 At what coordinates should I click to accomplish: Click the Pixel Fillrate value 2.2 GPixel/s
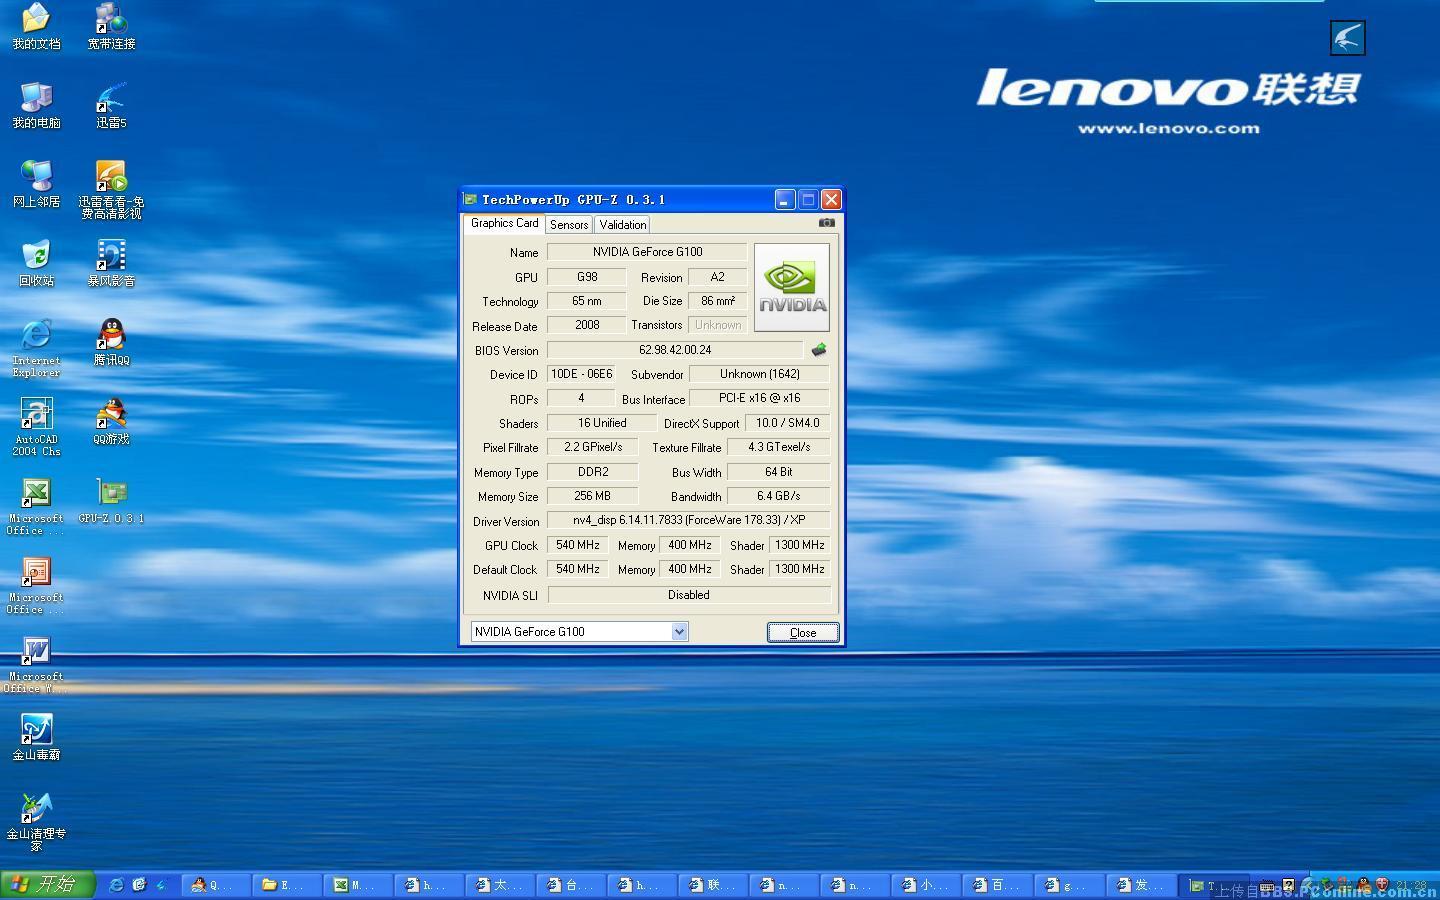(x=593, y=447)
